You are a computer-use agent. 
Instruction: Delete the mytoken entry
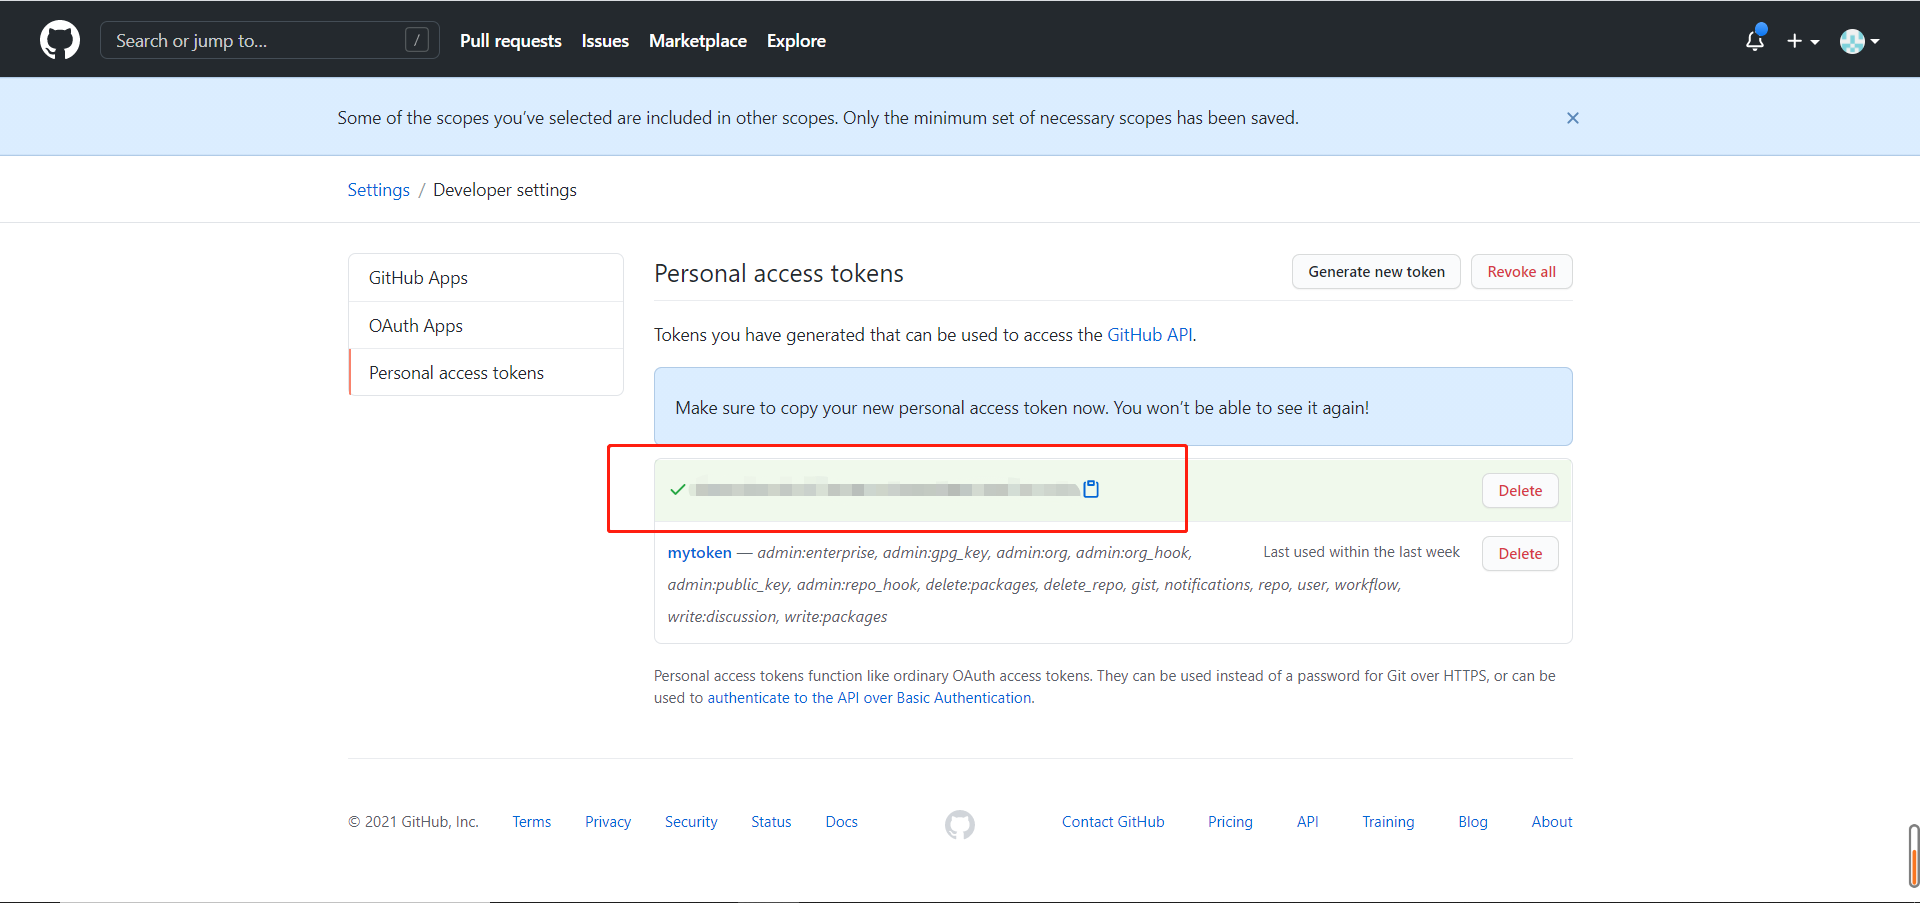1520,553
